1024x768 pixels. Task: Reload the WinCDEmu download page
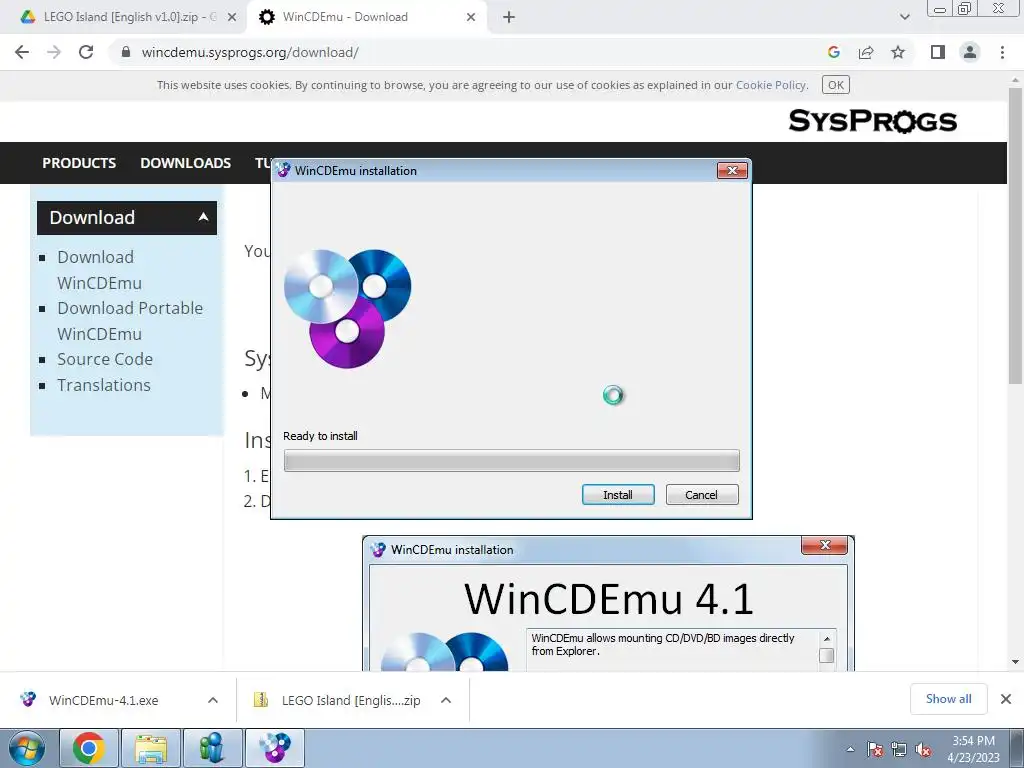pyautogui.click(x=86, y=52)
